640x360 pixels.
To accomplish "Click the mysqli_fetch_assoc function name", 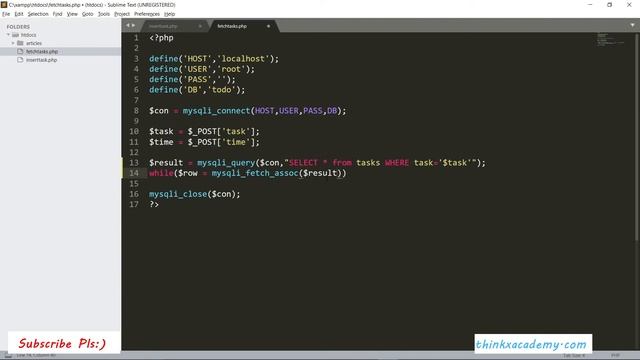I will click(255, 173).
